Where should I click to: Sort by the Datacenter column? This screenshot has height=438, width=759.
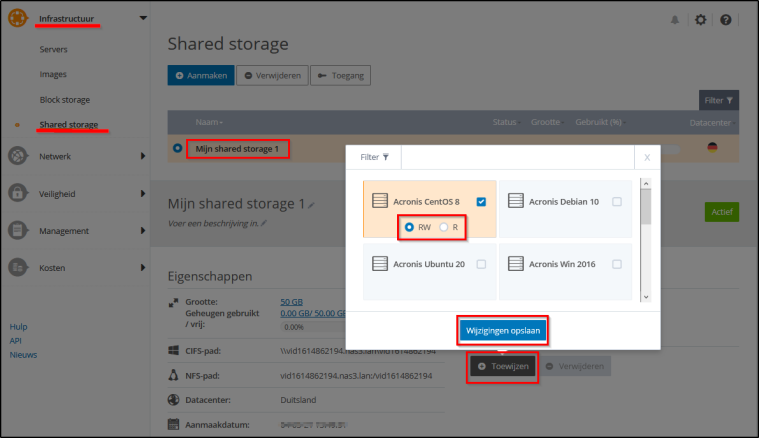(712, 122)
